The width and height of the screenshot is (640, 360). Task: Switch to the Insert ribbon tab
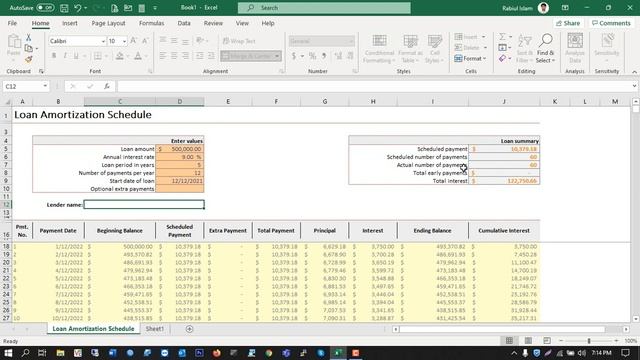[70, 23]
